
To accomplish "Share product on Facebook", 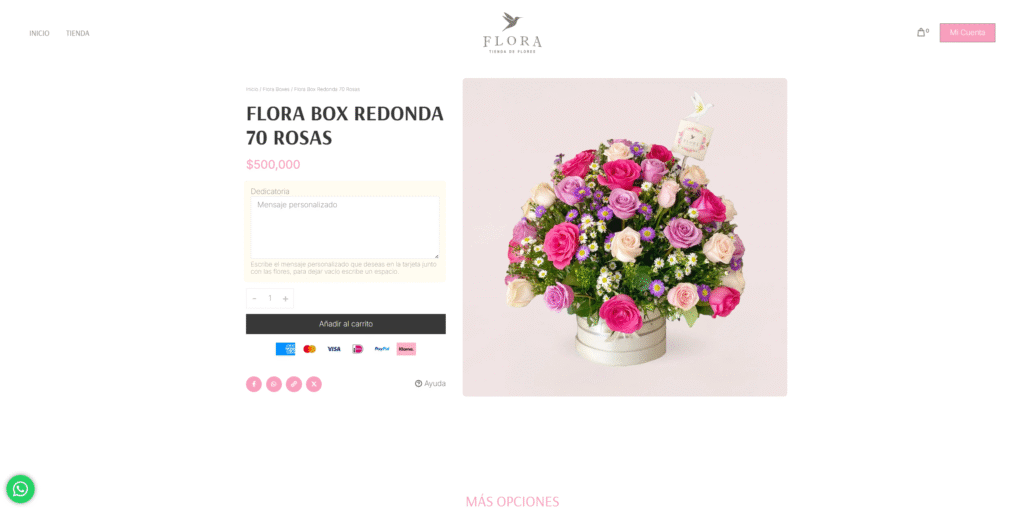I will point(253,384).
